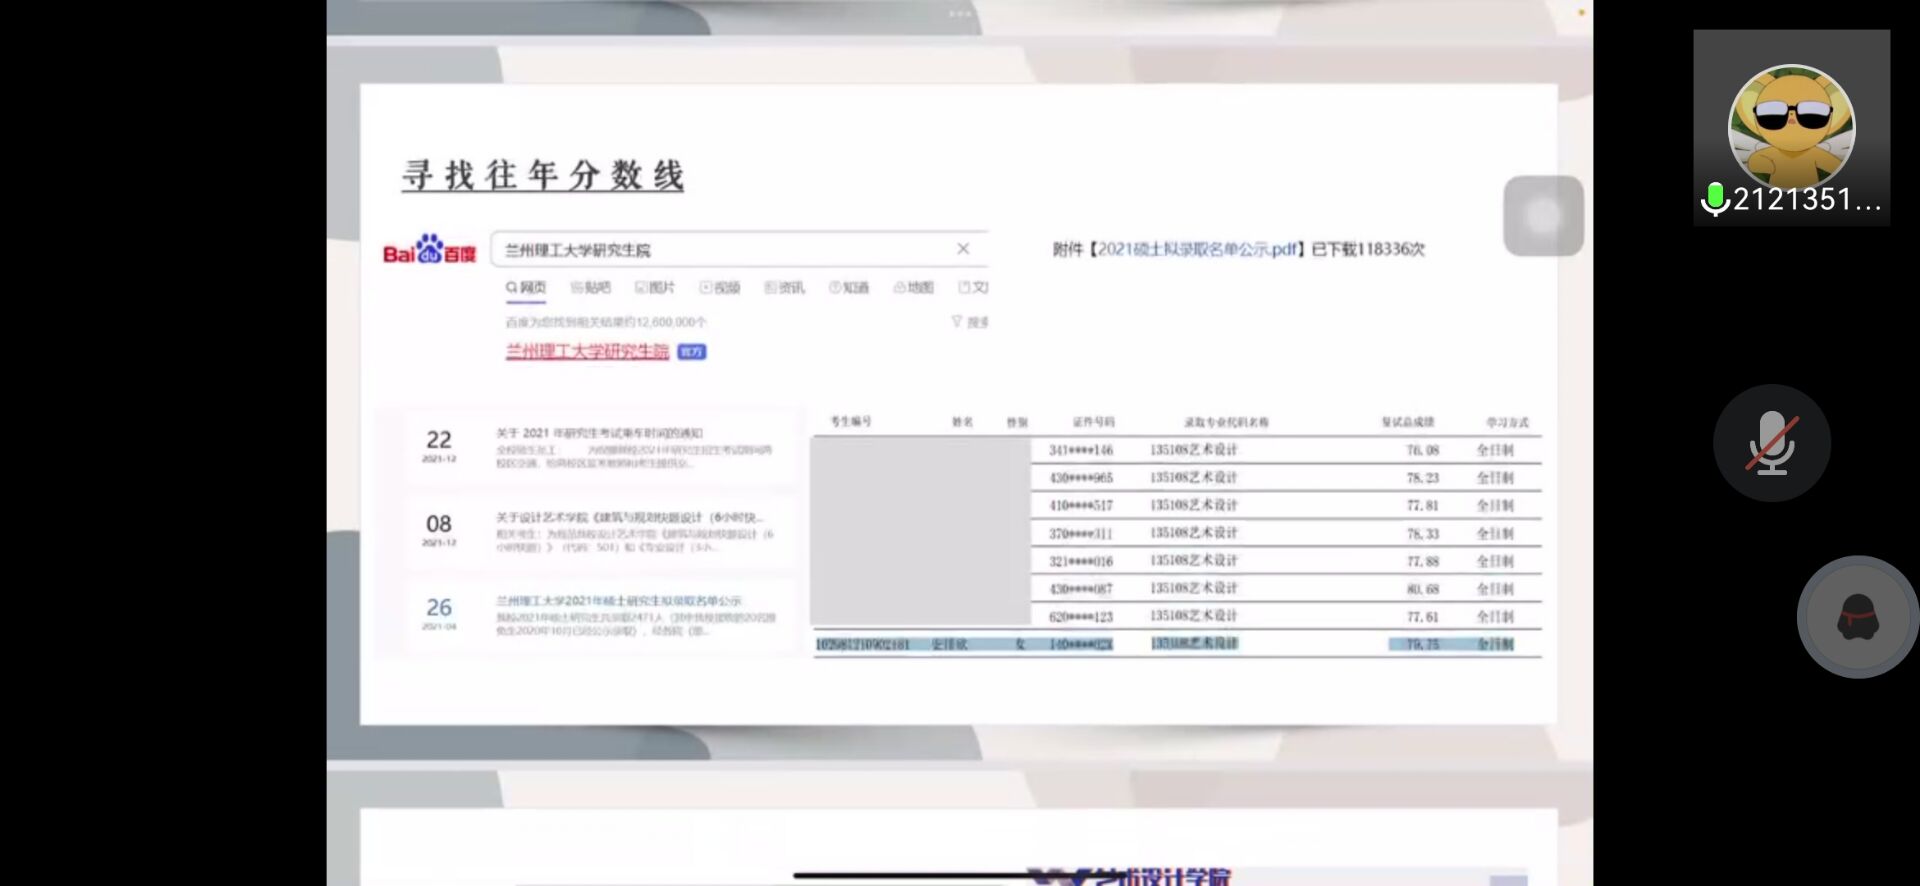Open the 资讯 news tab

784,288
